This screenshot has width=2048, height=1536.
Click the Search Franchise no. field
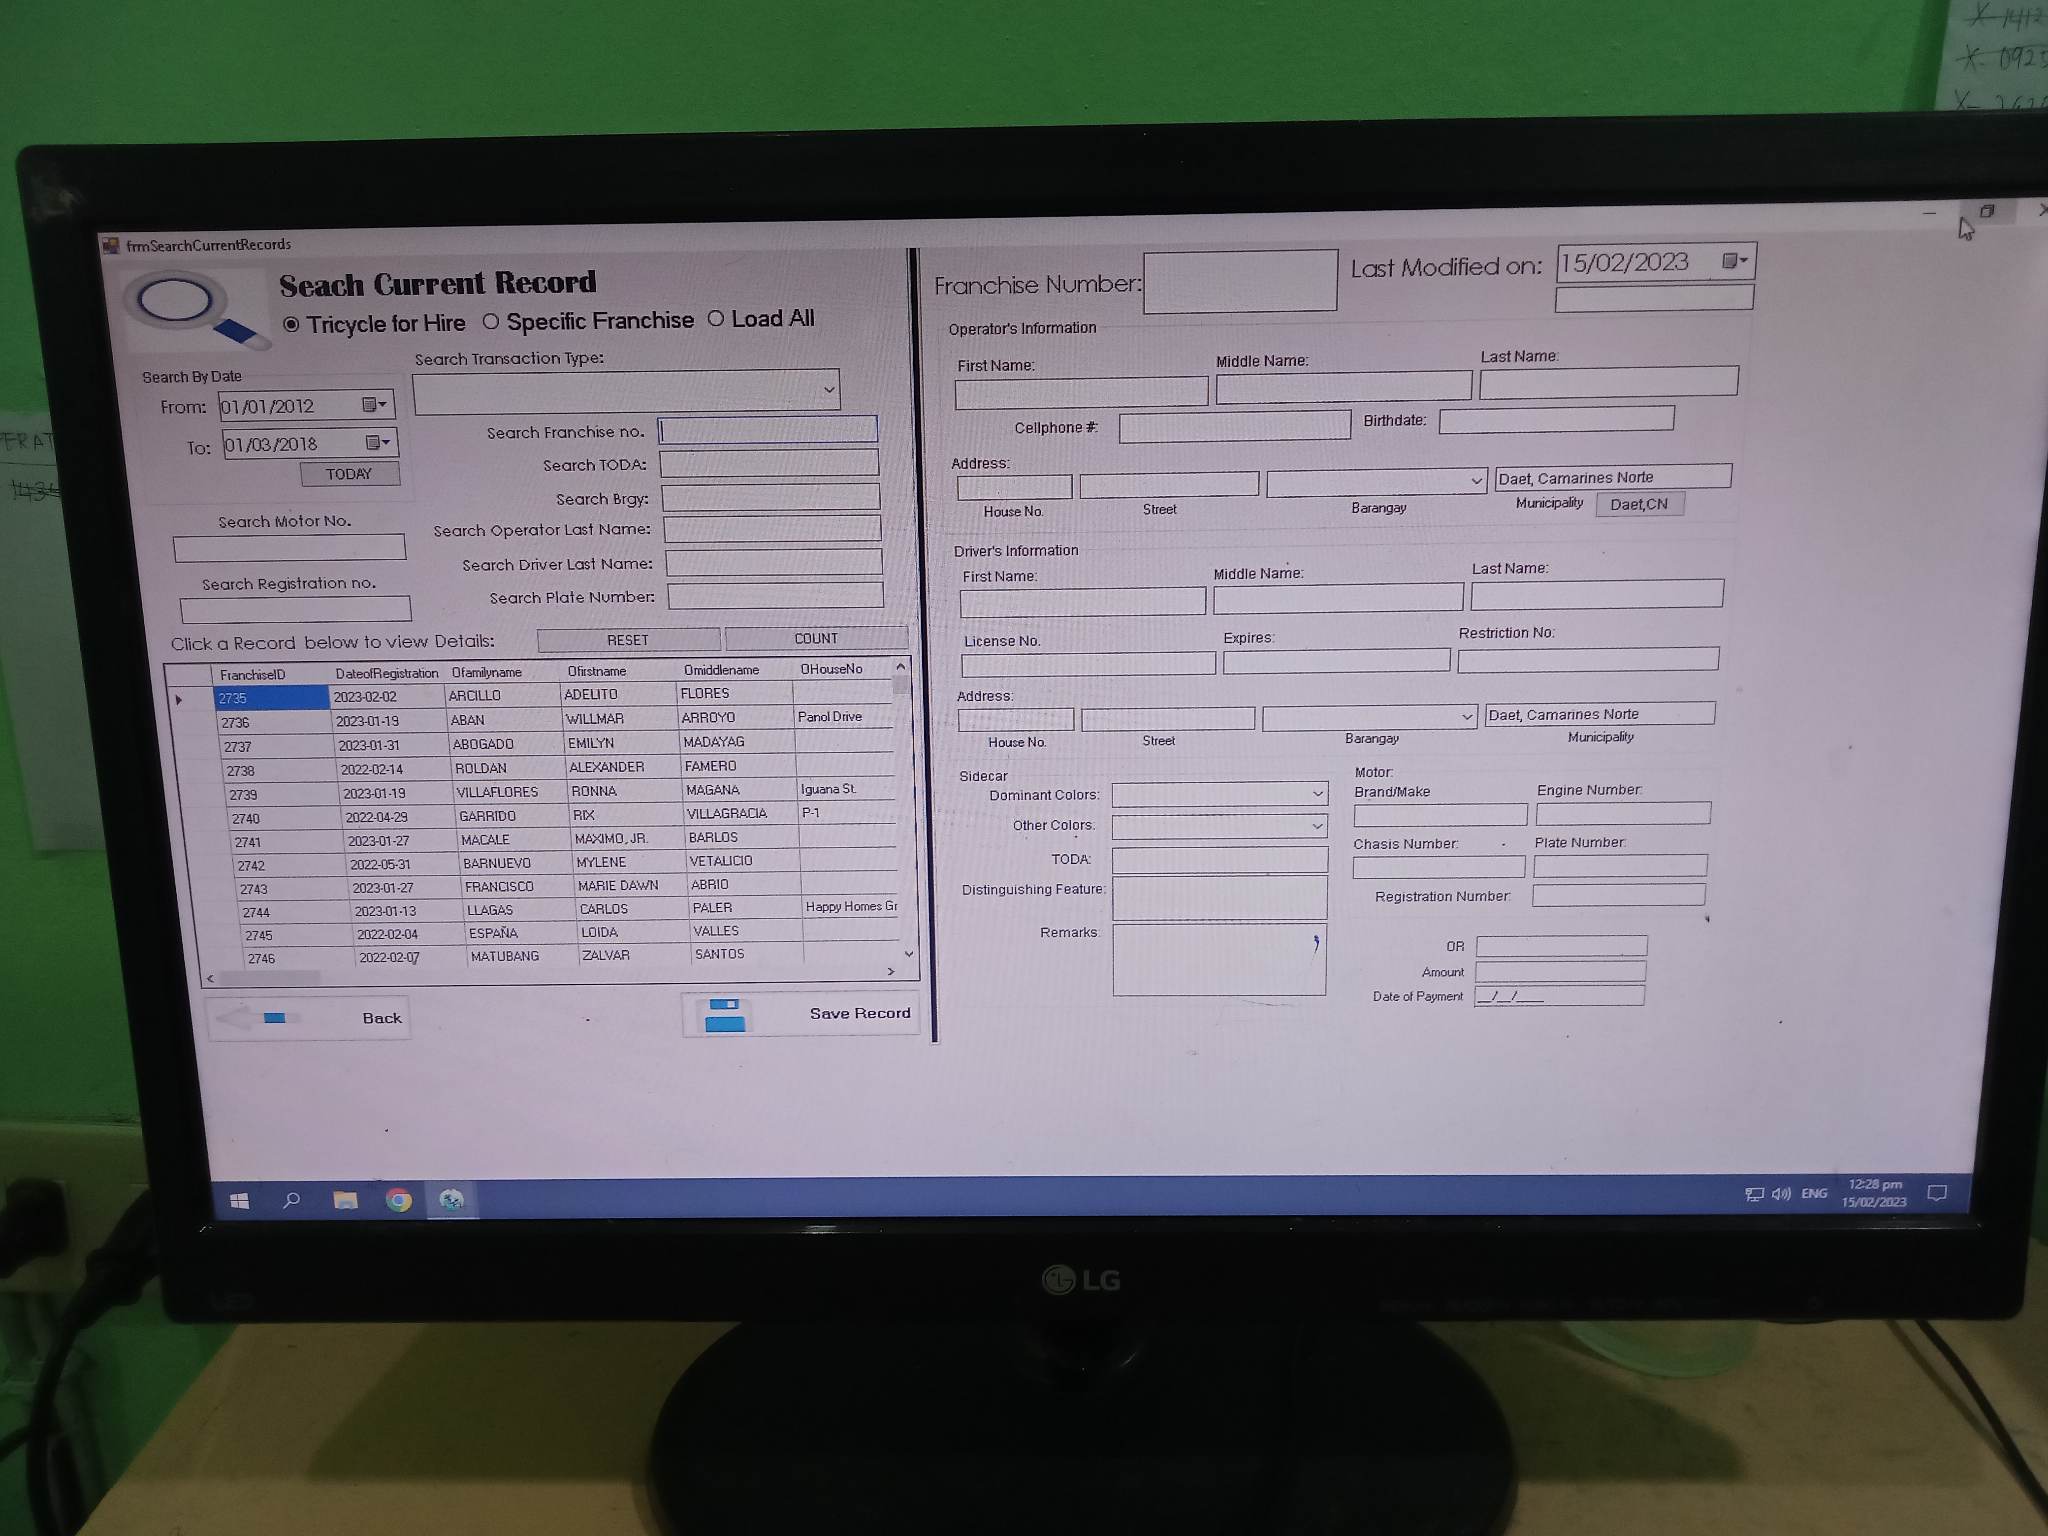pos(767,430)
